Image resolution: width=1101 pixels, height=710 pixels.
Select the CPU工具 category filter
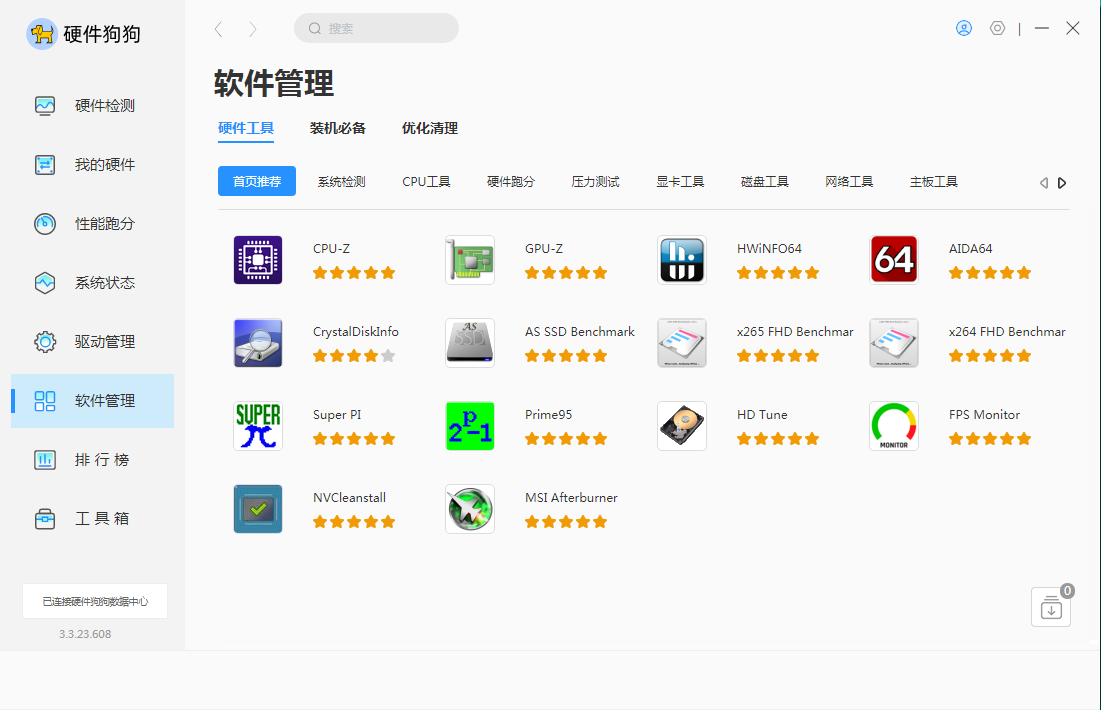[426, 181]
